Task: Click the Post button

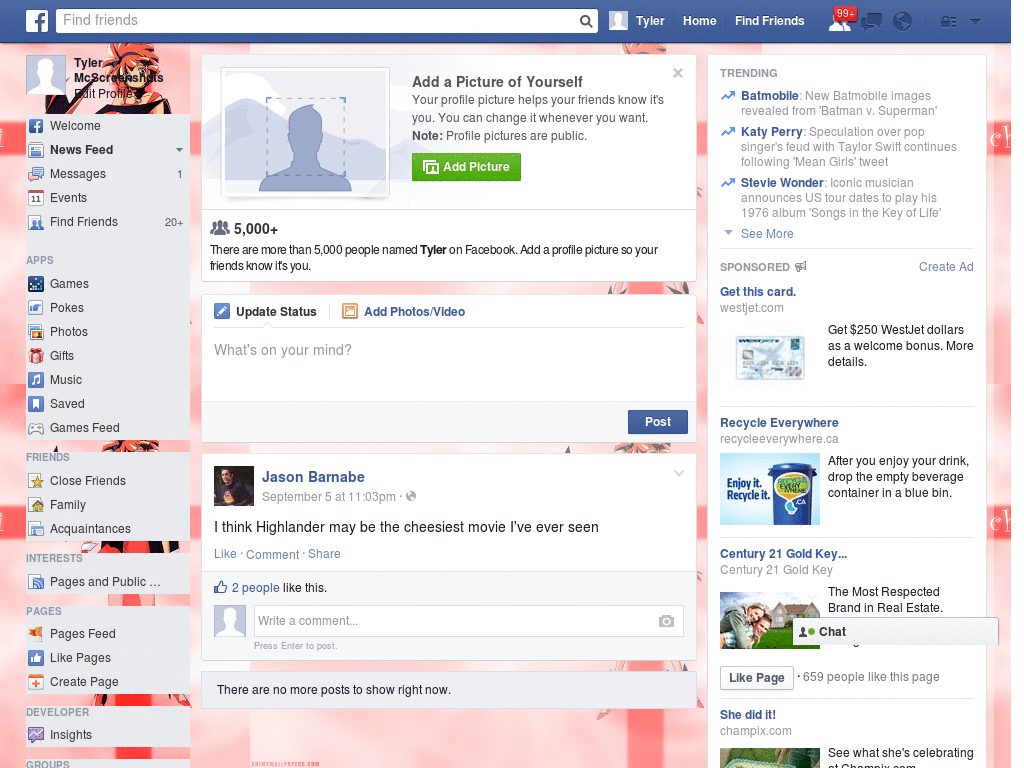Action: click(658, 422)
